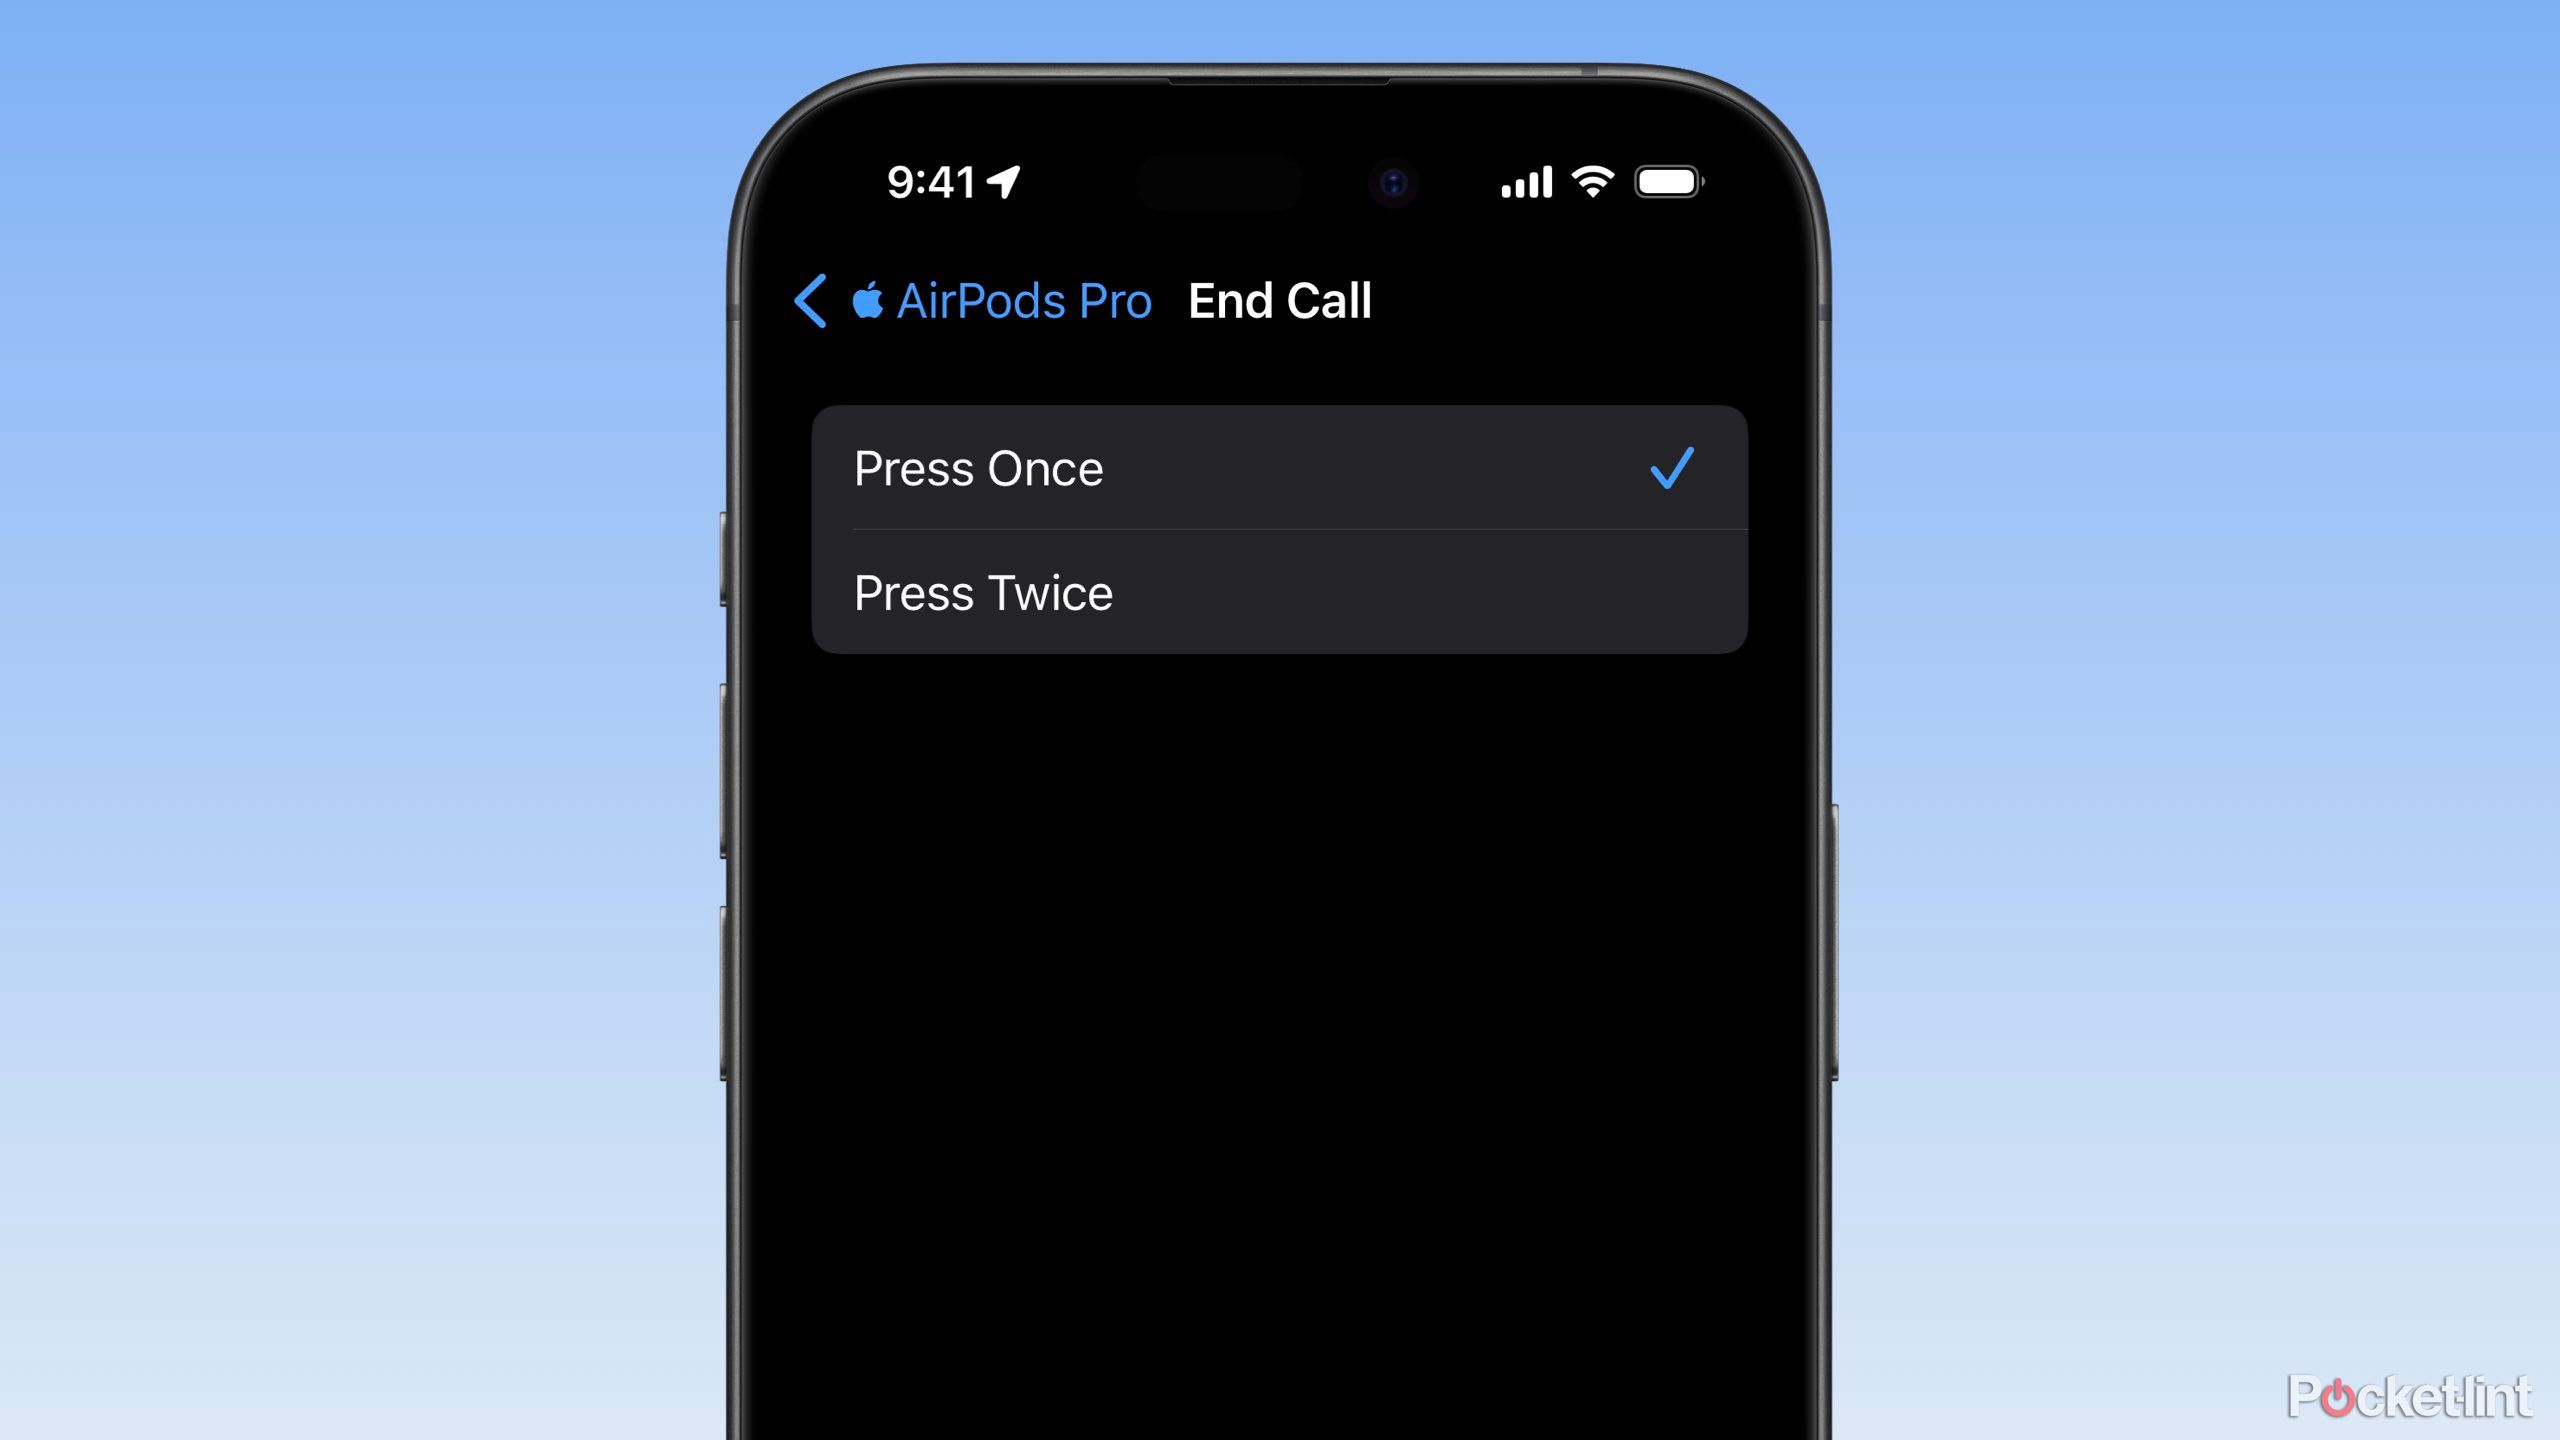Tap the back chevron to AirPods Pro
This screenshot has height=1440, width=2560.
[x=811, y=299]
